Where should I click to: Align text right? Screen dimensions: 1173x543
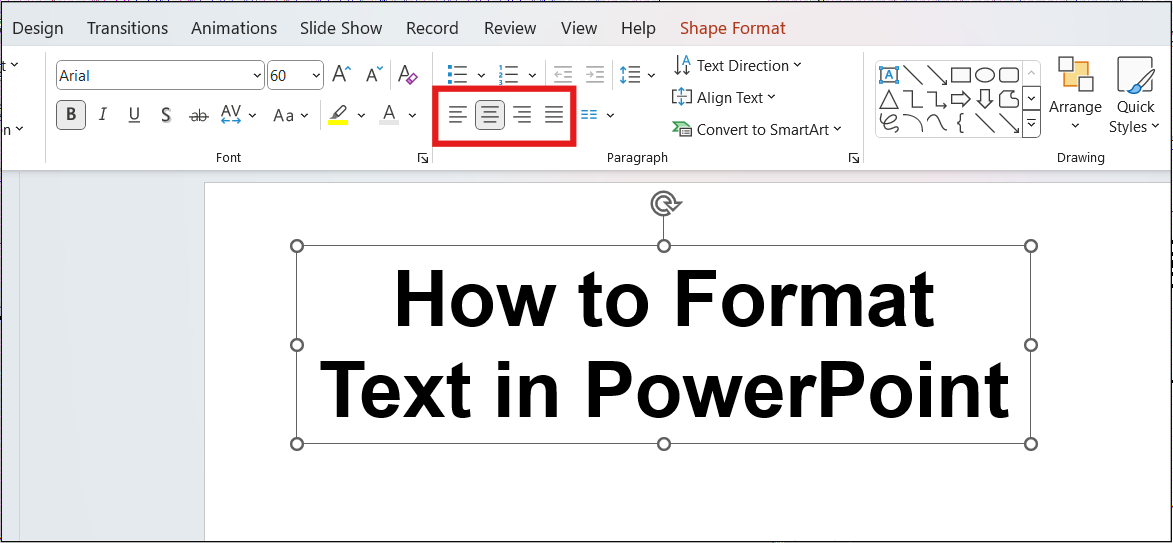pos(522,114)
